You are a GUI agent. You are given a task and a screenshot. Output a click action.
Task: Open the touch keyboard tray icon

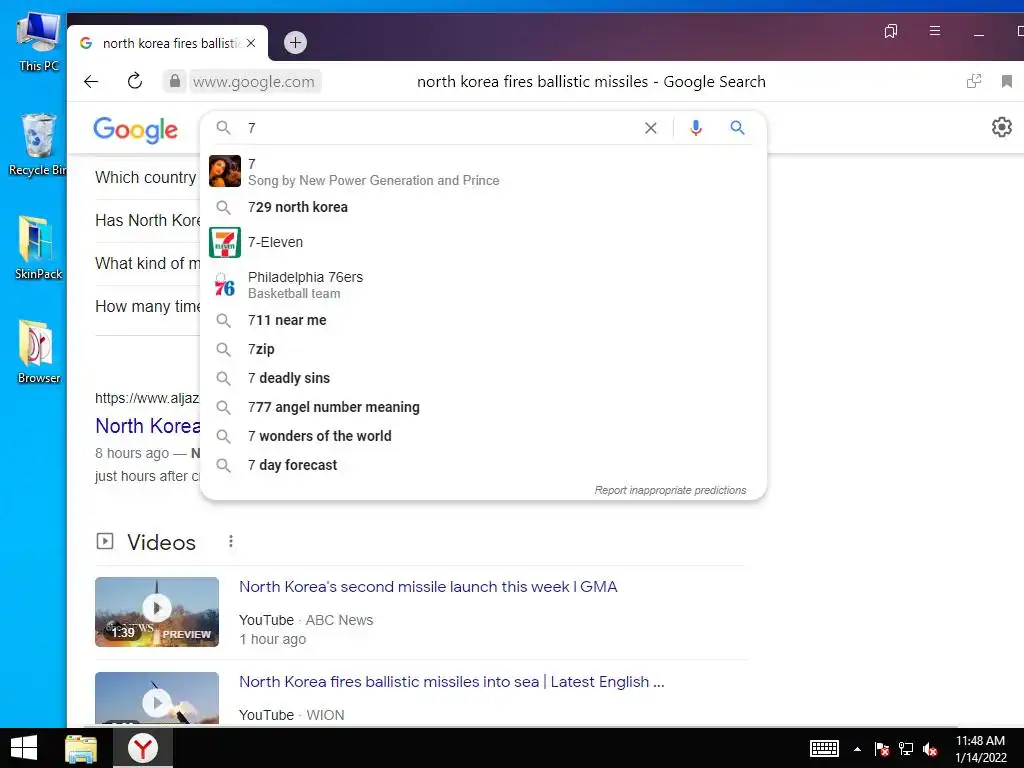coord(824,748)
